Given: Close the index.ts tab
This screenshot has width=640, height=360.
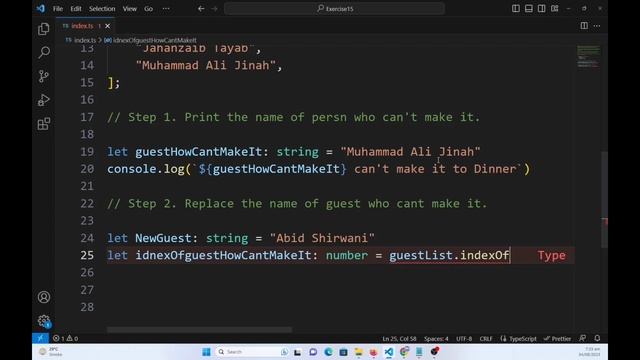Looking at the screenshot, I should pos(107,26).
